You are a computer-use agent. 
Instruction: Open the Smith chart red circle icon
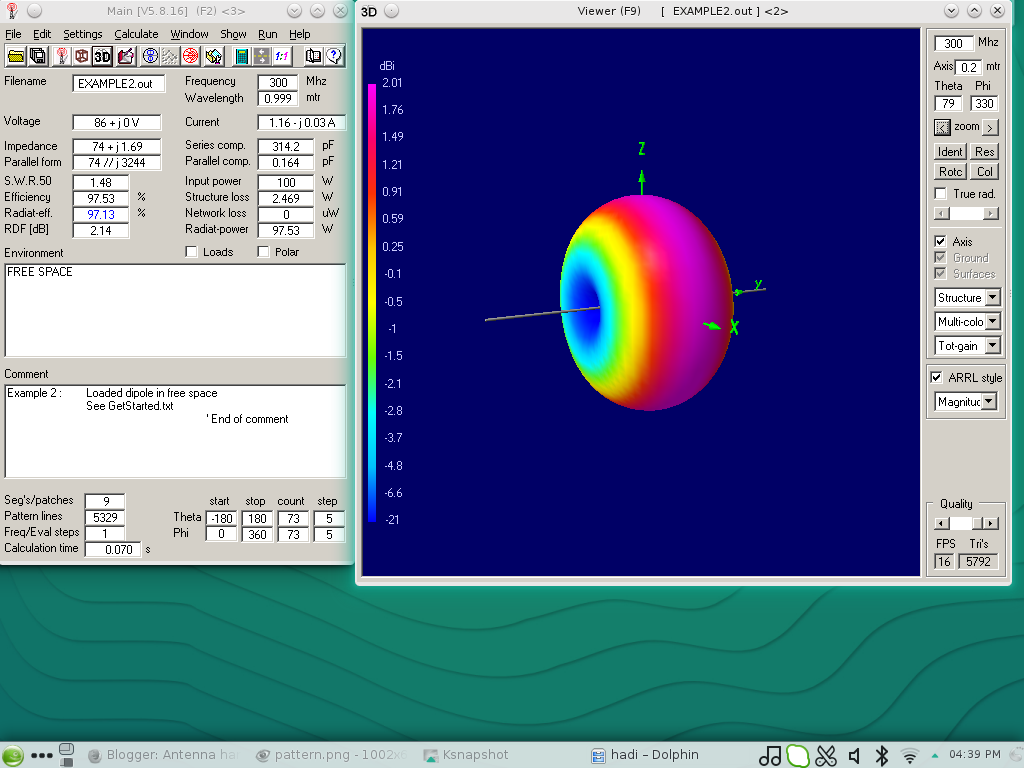pos(190,56)
